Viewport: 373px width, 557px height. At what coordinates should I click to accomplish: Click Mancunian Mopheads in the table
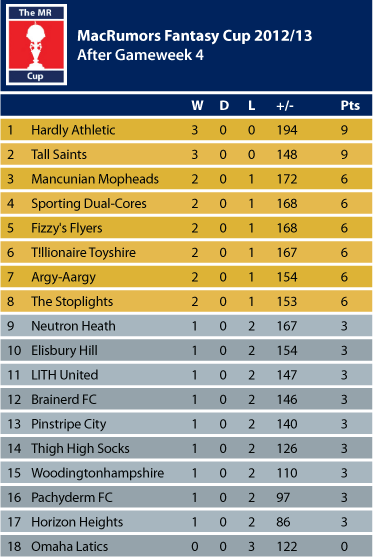click(95, 179)
